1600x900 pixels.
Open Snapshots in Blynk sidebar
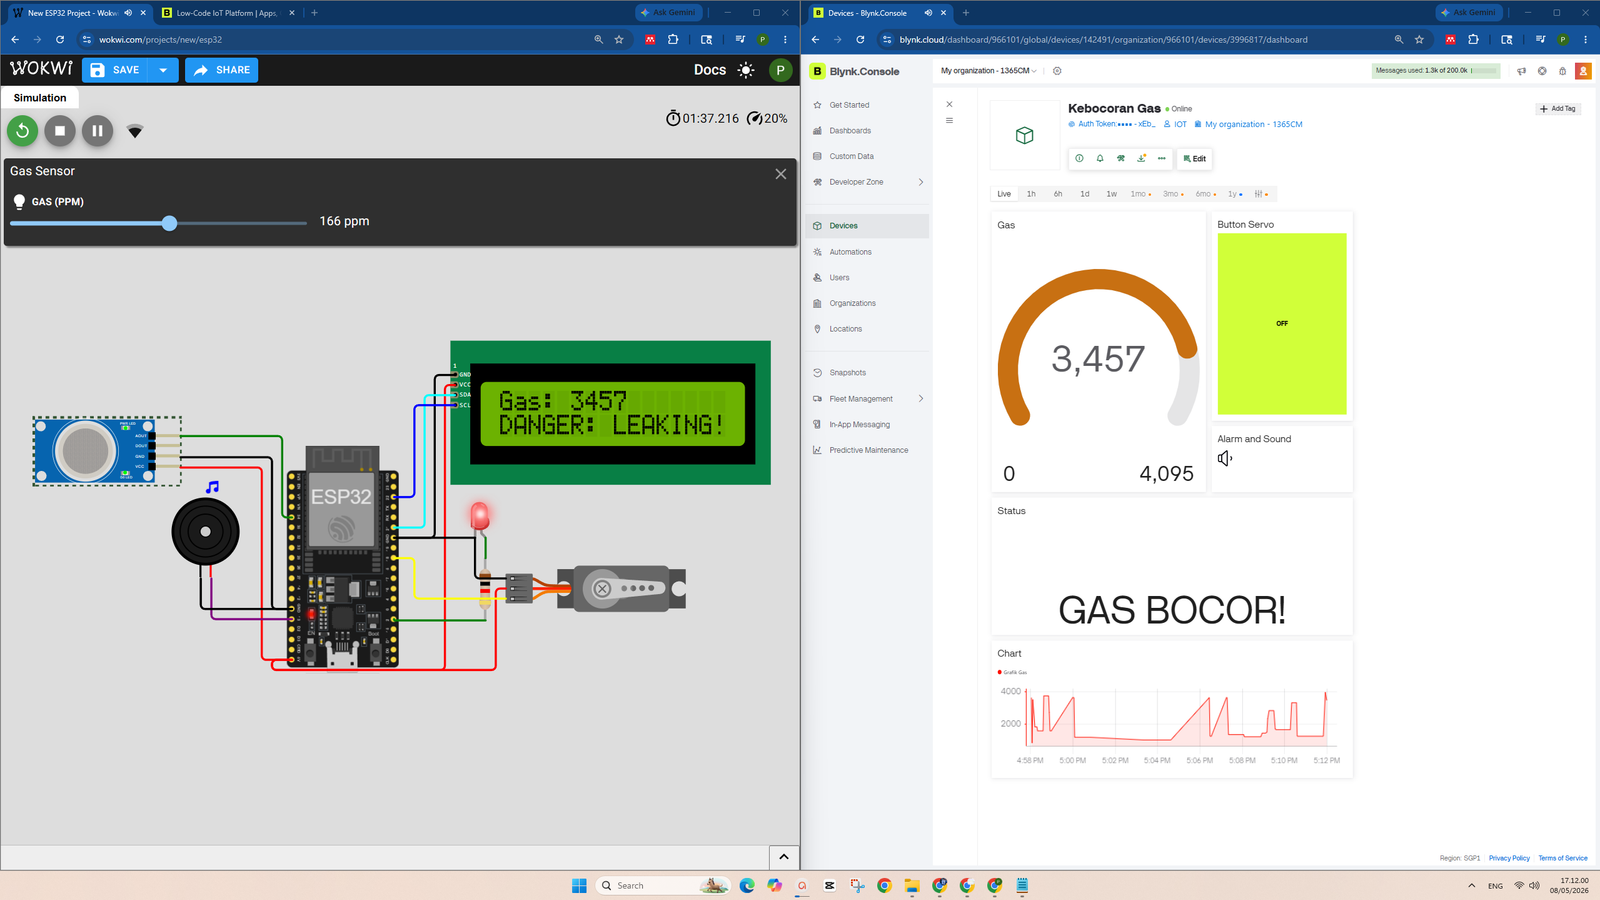pos(847,373)
